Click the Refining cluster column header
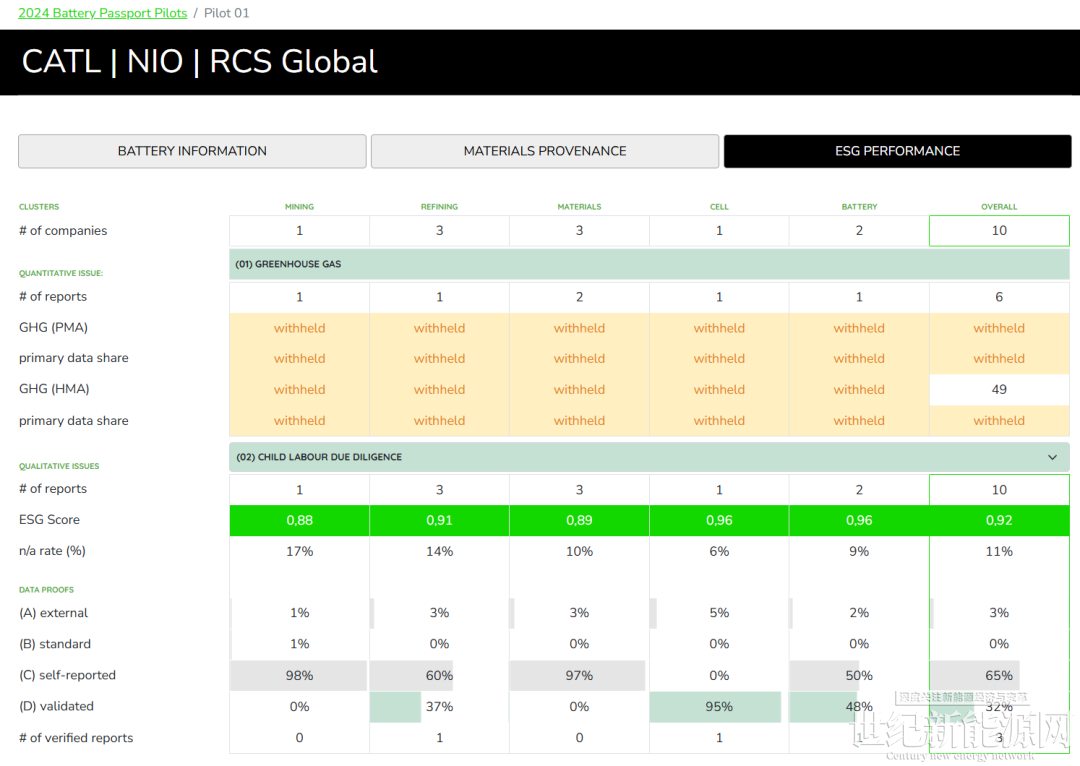The height and width of the screenshot is (766, 1080). click(439, 207)
